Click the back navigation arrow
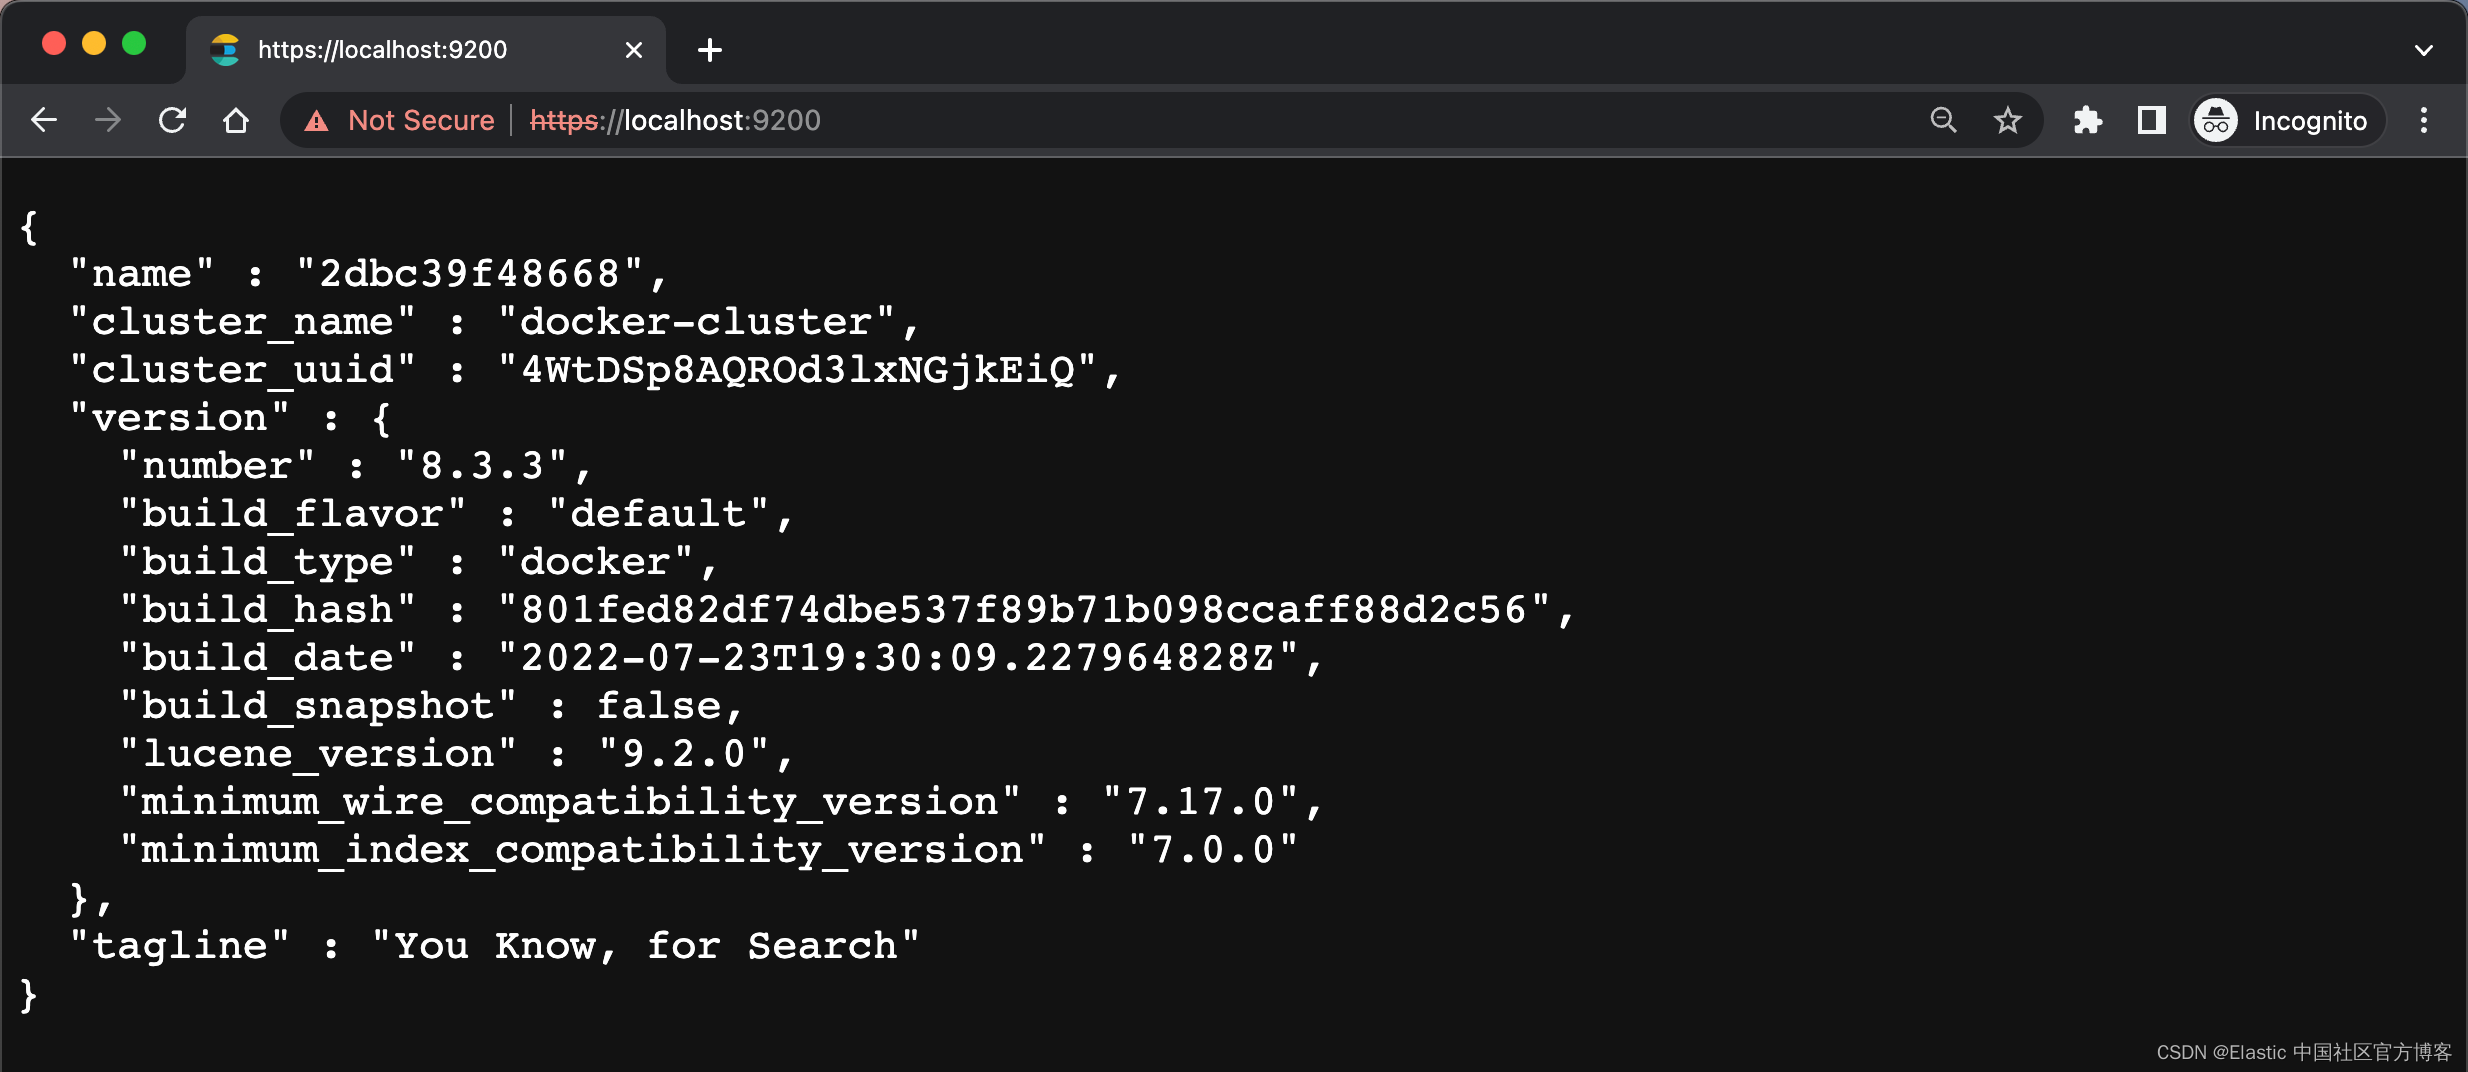2468x1072 pixels. pyautogui.click(x=44, y=120)
